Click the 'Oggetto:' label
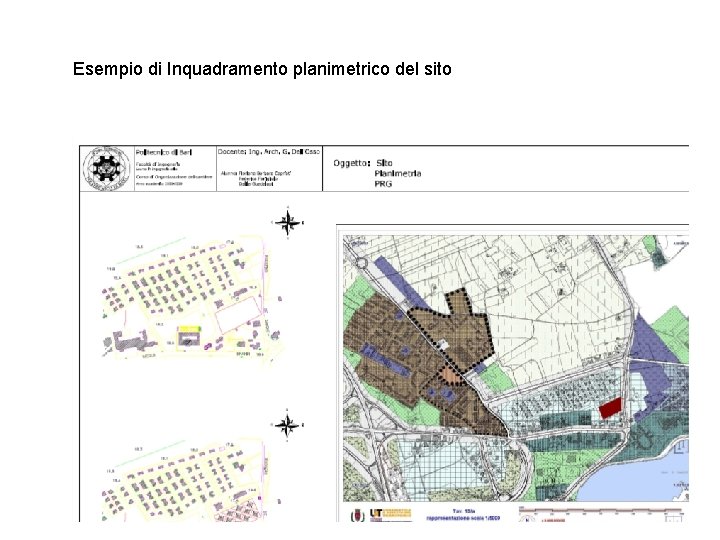This screenshot has height=540, width=720. (x=352, y=163)
